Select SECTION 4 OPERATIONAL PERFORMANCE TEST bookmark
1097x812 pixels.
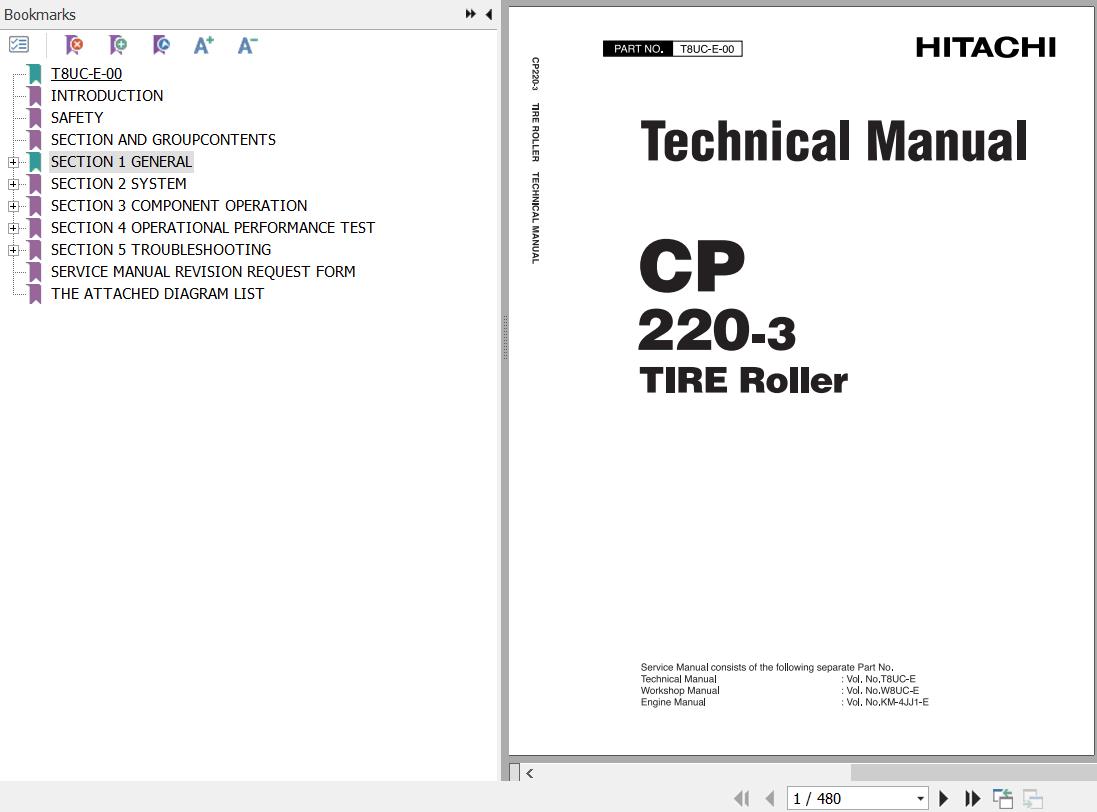pos(213,228)
